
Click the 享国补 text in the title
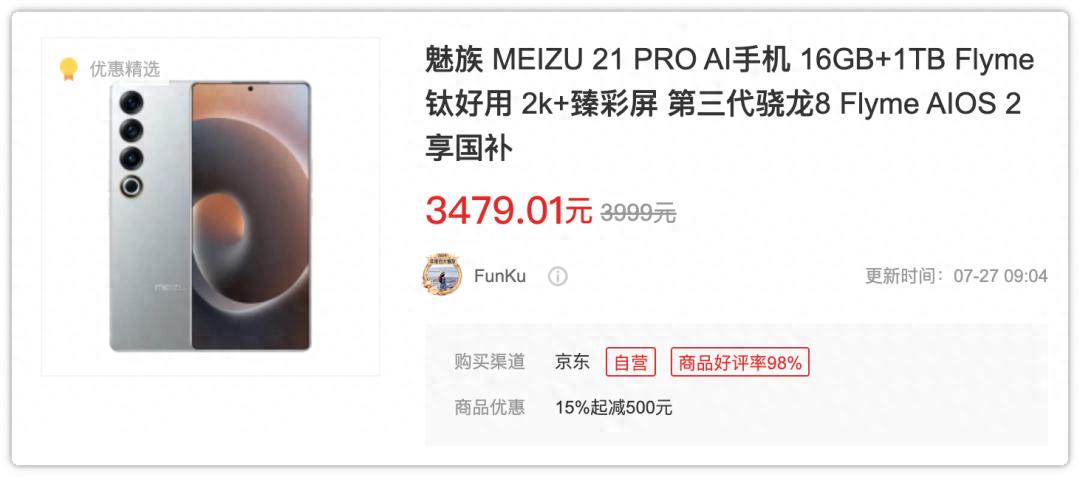[x=469, y=149]
